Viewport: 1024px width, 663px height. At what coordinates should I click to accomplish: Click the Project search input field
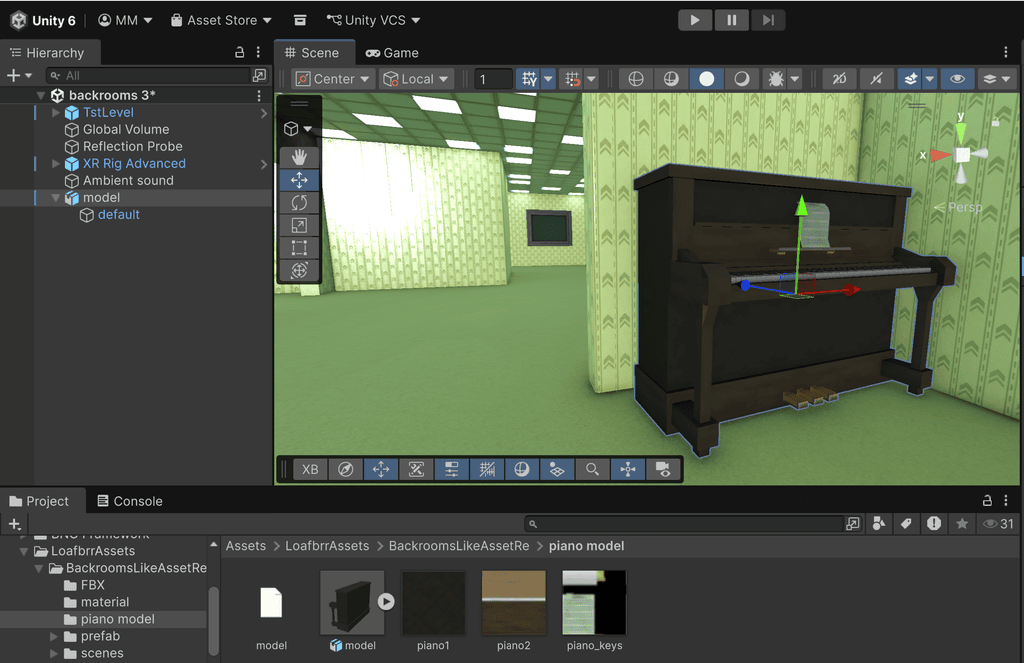684,524
